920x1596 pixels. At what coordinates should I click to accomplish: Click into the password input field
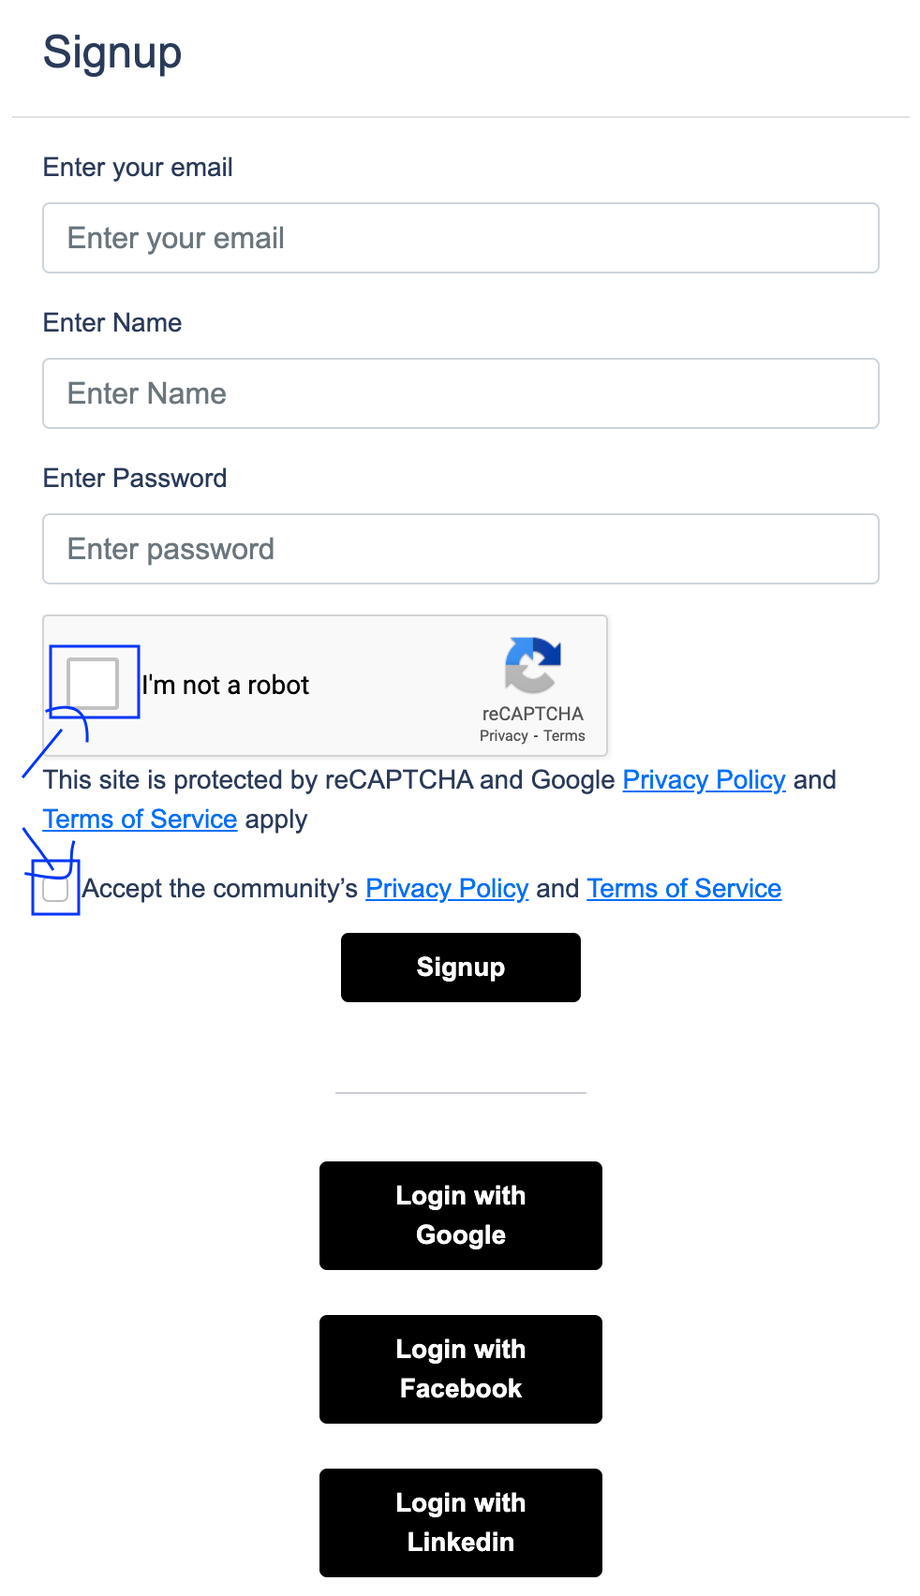pyautogui.click(x=460, y=549)
